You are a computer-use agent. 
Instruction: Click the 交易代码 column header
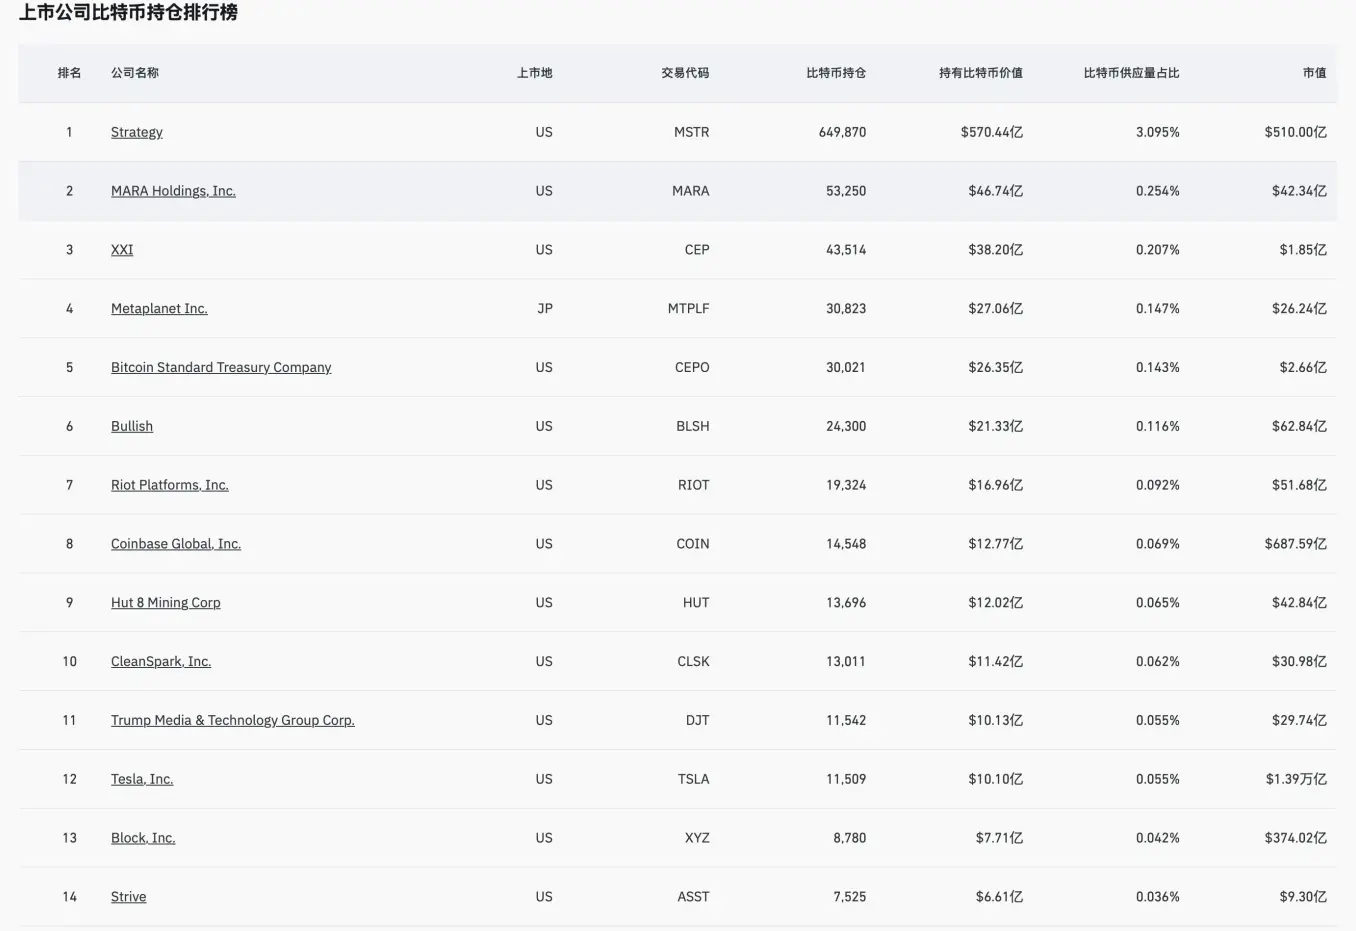[685, 73]
